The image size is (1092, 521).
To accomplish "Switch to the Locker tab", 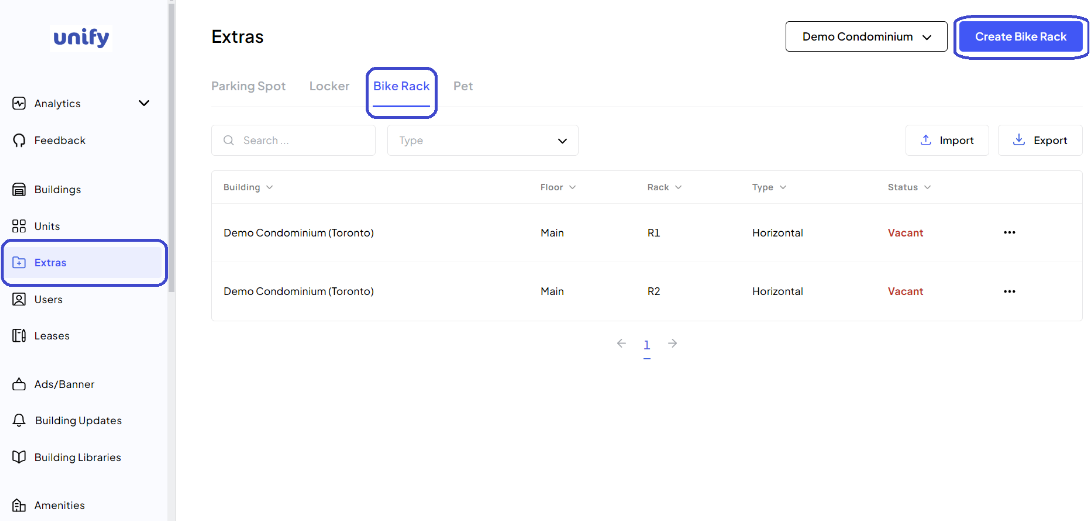I will [x=329, y=86].
